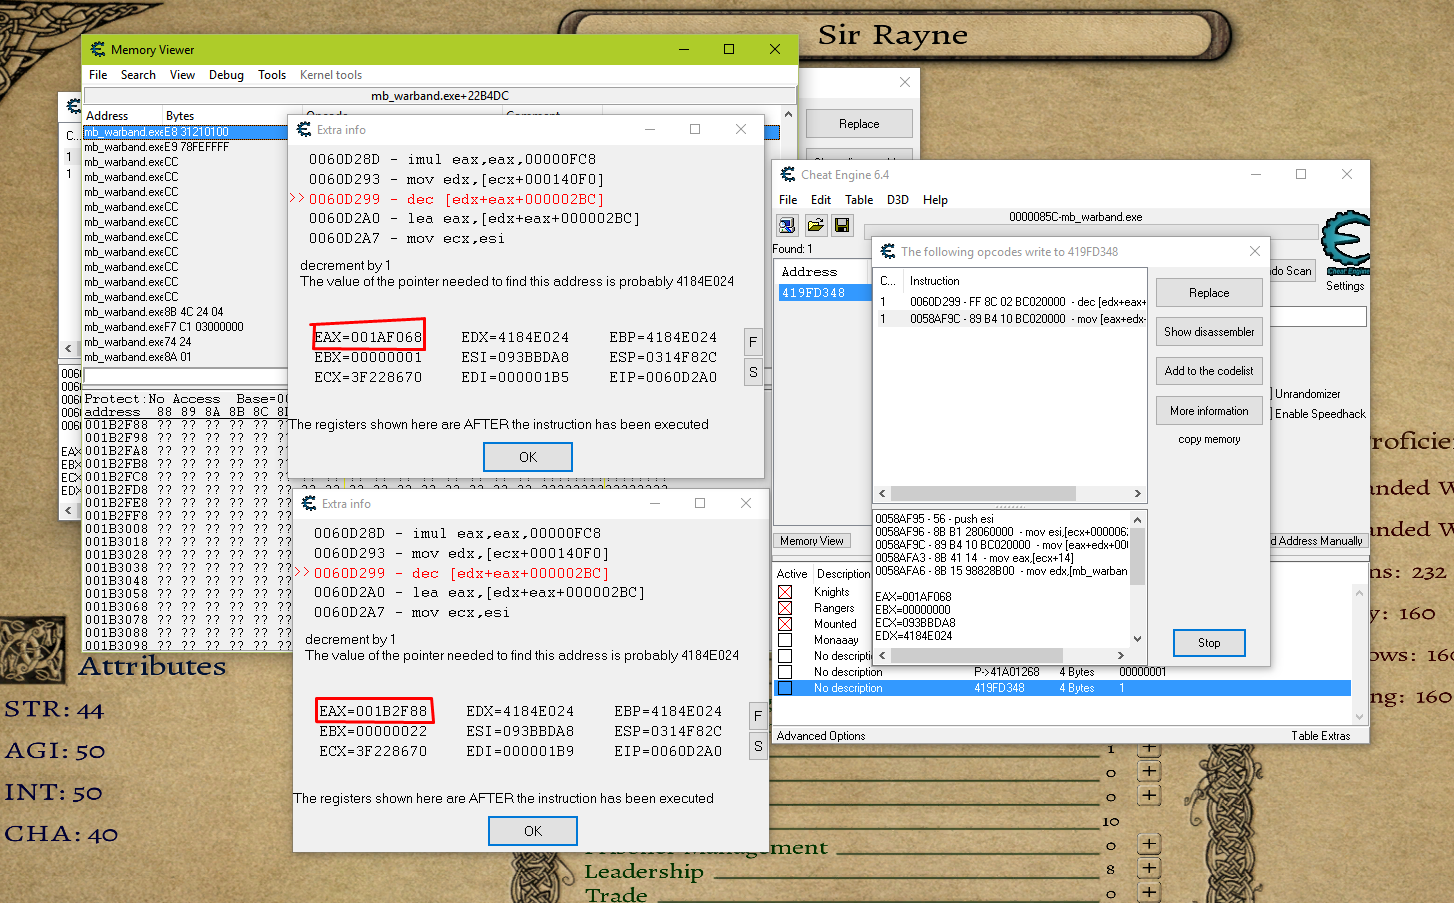Viewport: 1454px width, 903px height.
Task: Open the Memory Viewer Search menu
Action: click(138, 75)
